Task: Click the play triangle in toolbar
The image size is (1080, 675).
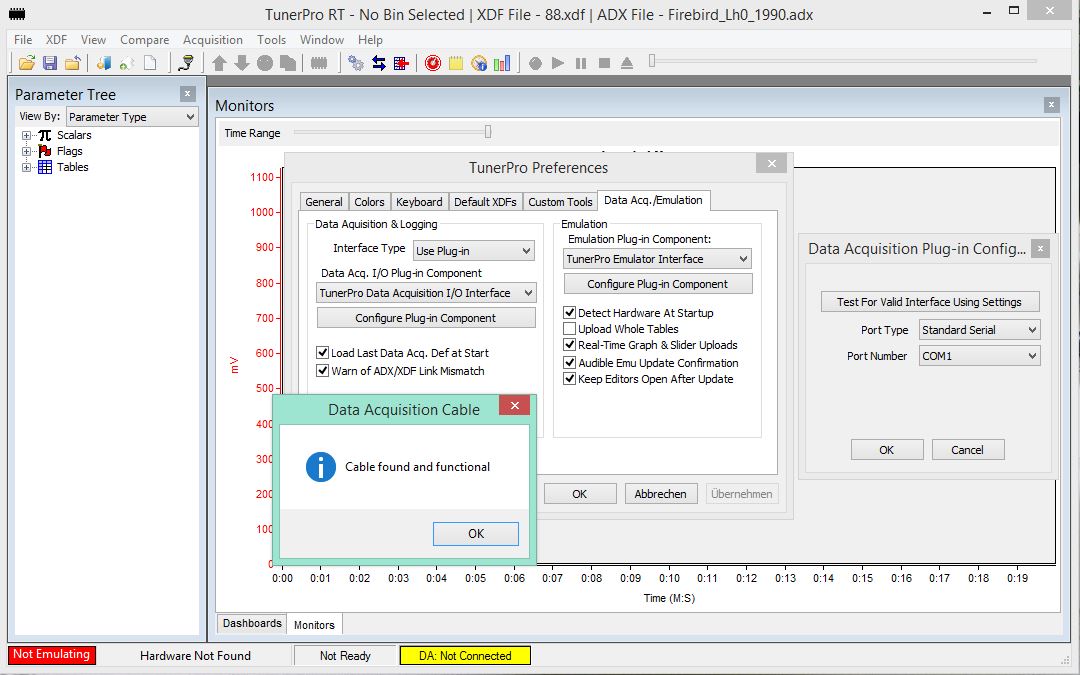Action: pos(558,63)
